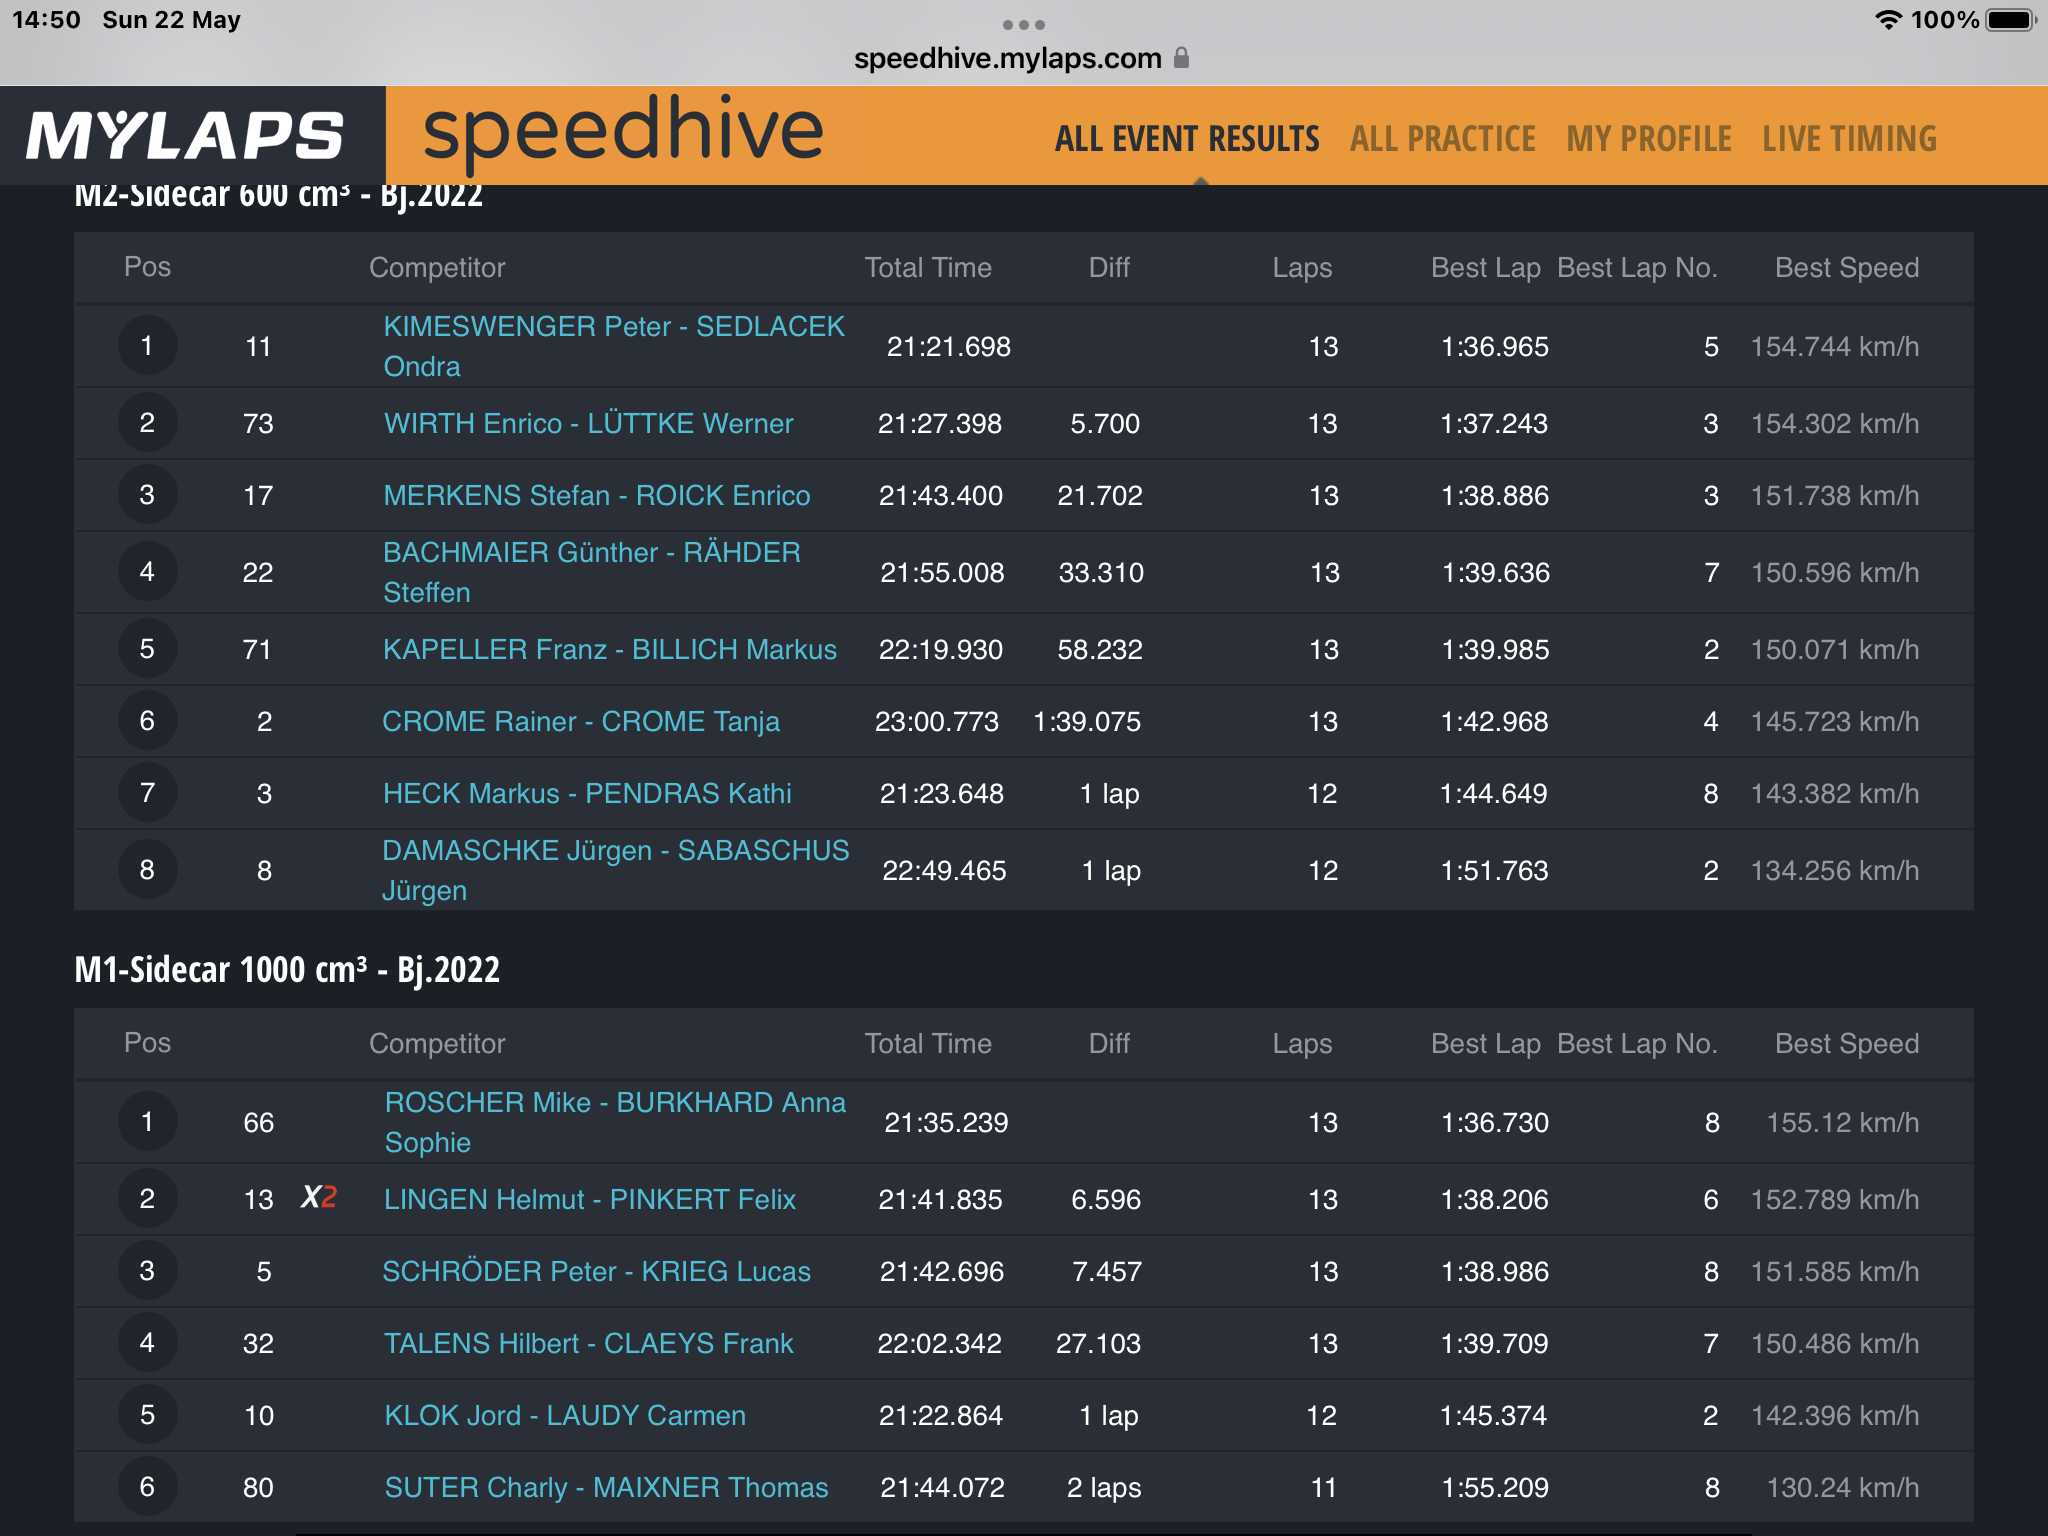
Task: Click position badge 6 in SUTER row
Action: click(147, 1487)
